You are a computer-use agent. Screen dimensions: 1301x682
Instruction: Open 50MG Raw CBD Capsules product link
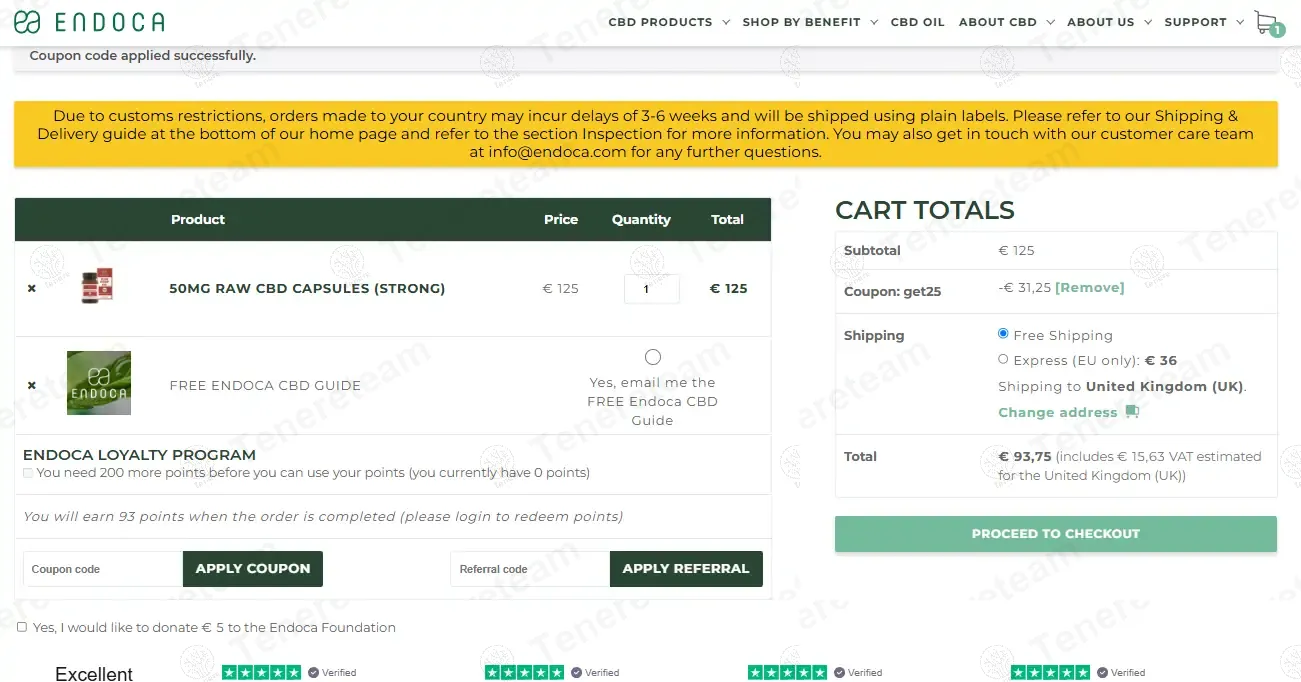[307, 288]
